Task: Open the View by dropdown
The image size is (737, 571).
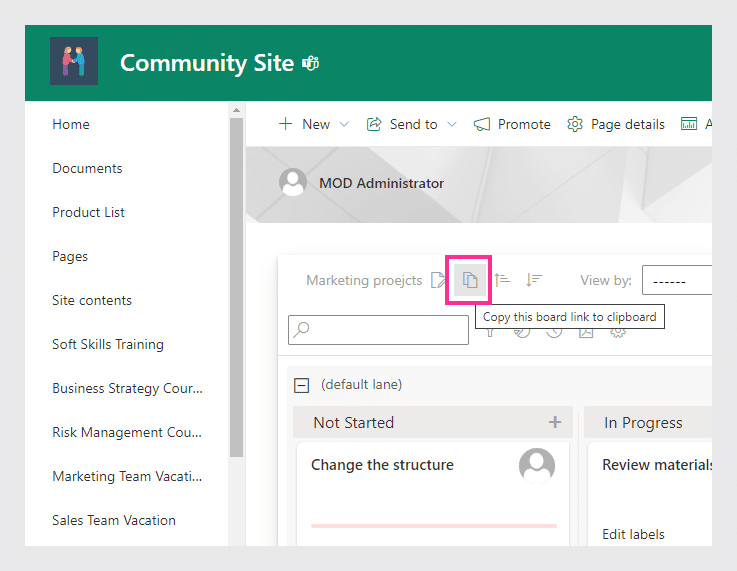Action: click(x=677, y=280)
